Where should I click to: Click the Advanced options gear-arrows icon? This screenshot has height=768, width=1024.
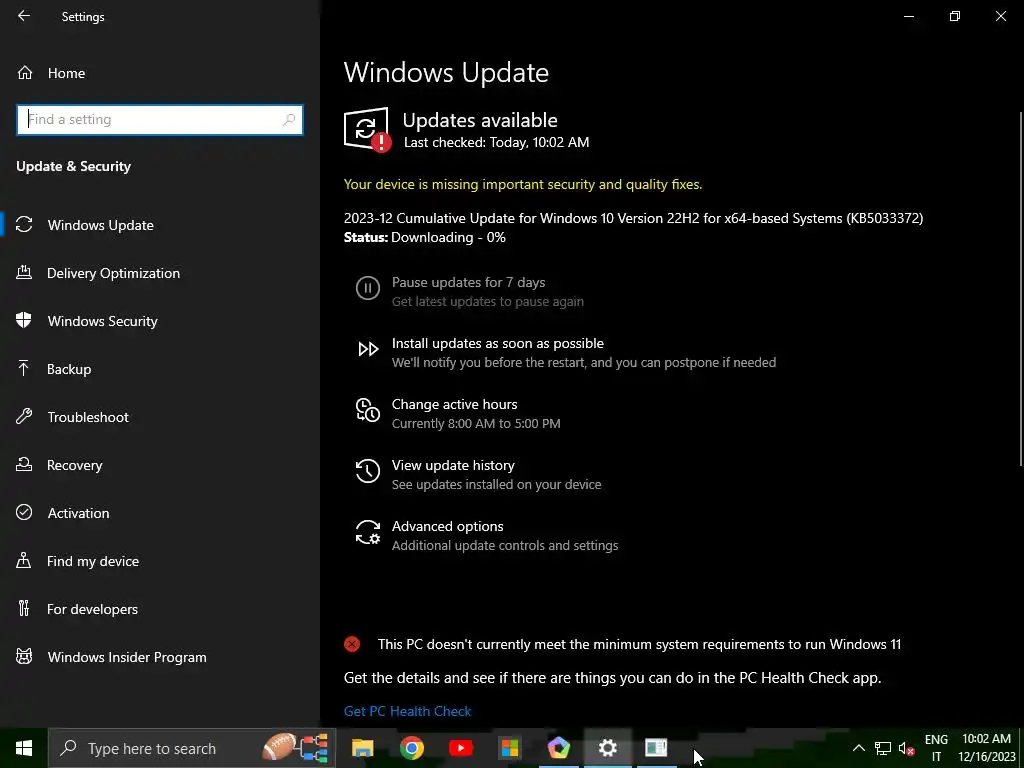pyautogui.click(x=368, y=532)
